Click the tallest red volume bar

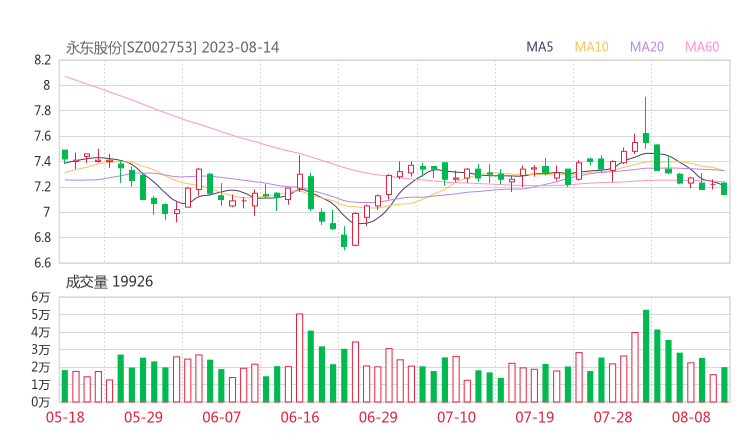point(299,358)
